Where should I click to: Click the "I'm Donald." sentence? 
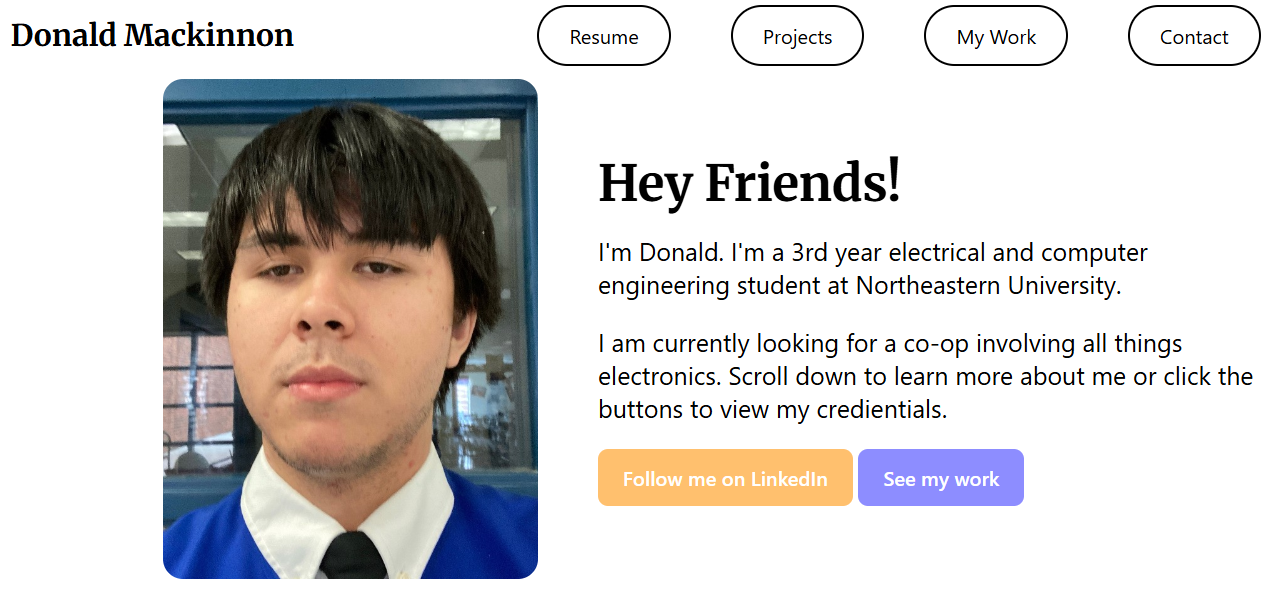660,253
